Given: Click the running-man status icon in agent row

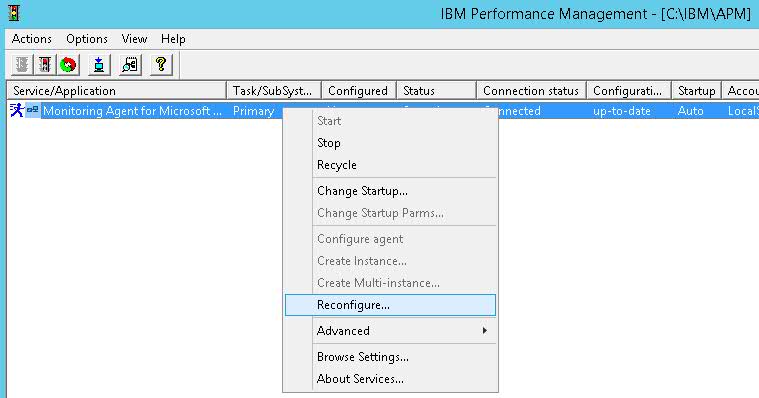Looking at the screenshot, I should pos(17,110).
